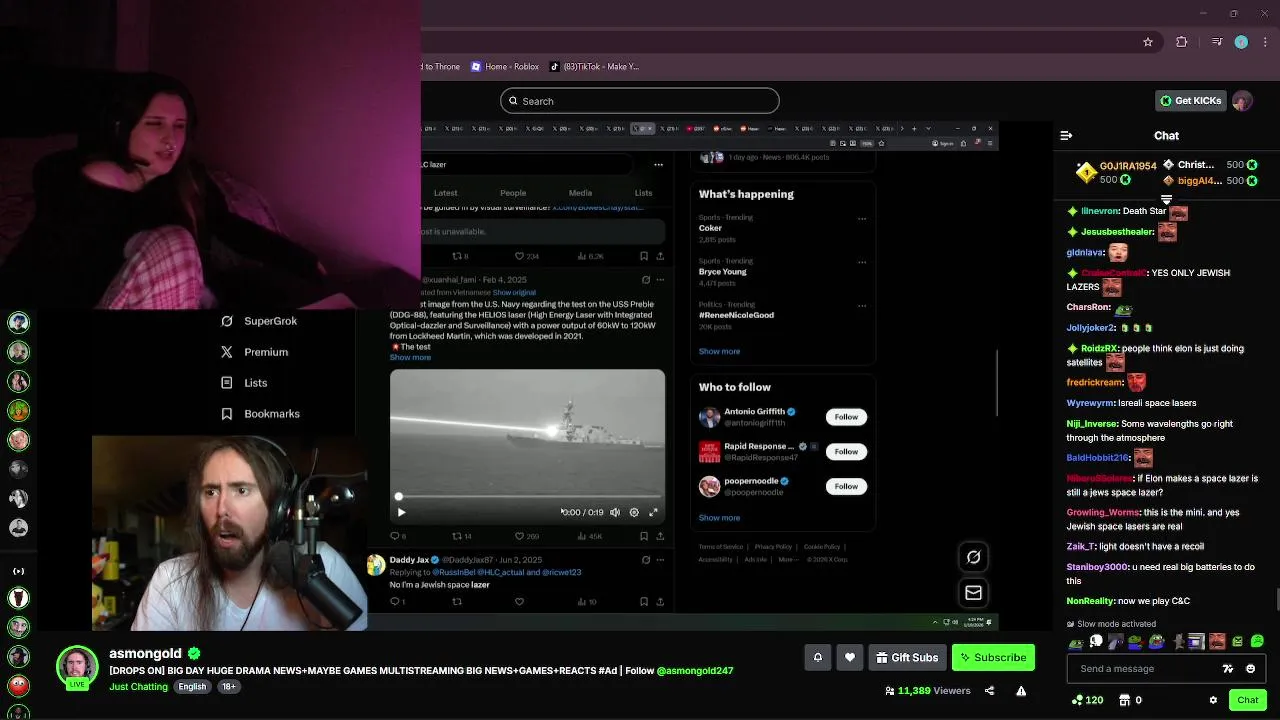The height and width of the screenshot is (720, 1280).
Task: Open Bookmarks in X sidebar
Action: 260,414
